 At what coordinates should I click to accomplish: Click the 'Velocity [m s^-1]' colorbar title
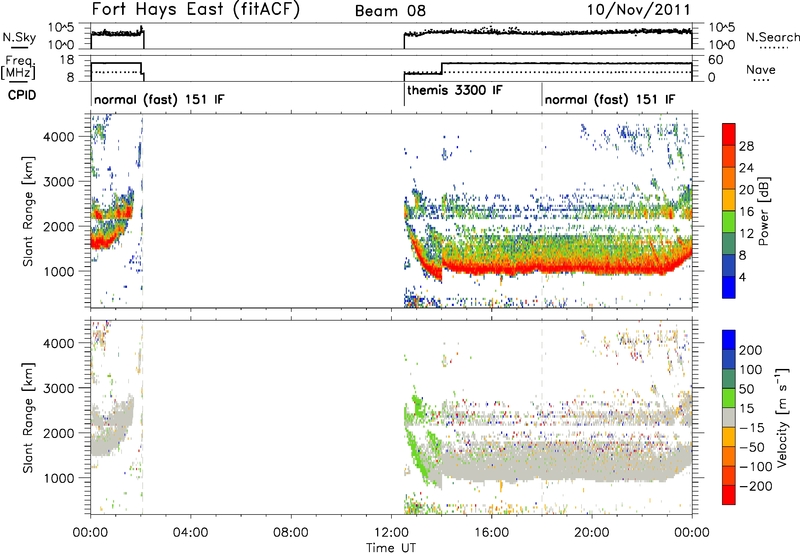(781, 417)
